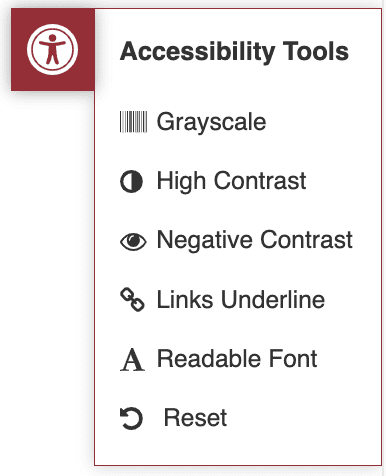Click the half-filled circle High Contrast icon

pyautogui.click(x=131, y=182)
